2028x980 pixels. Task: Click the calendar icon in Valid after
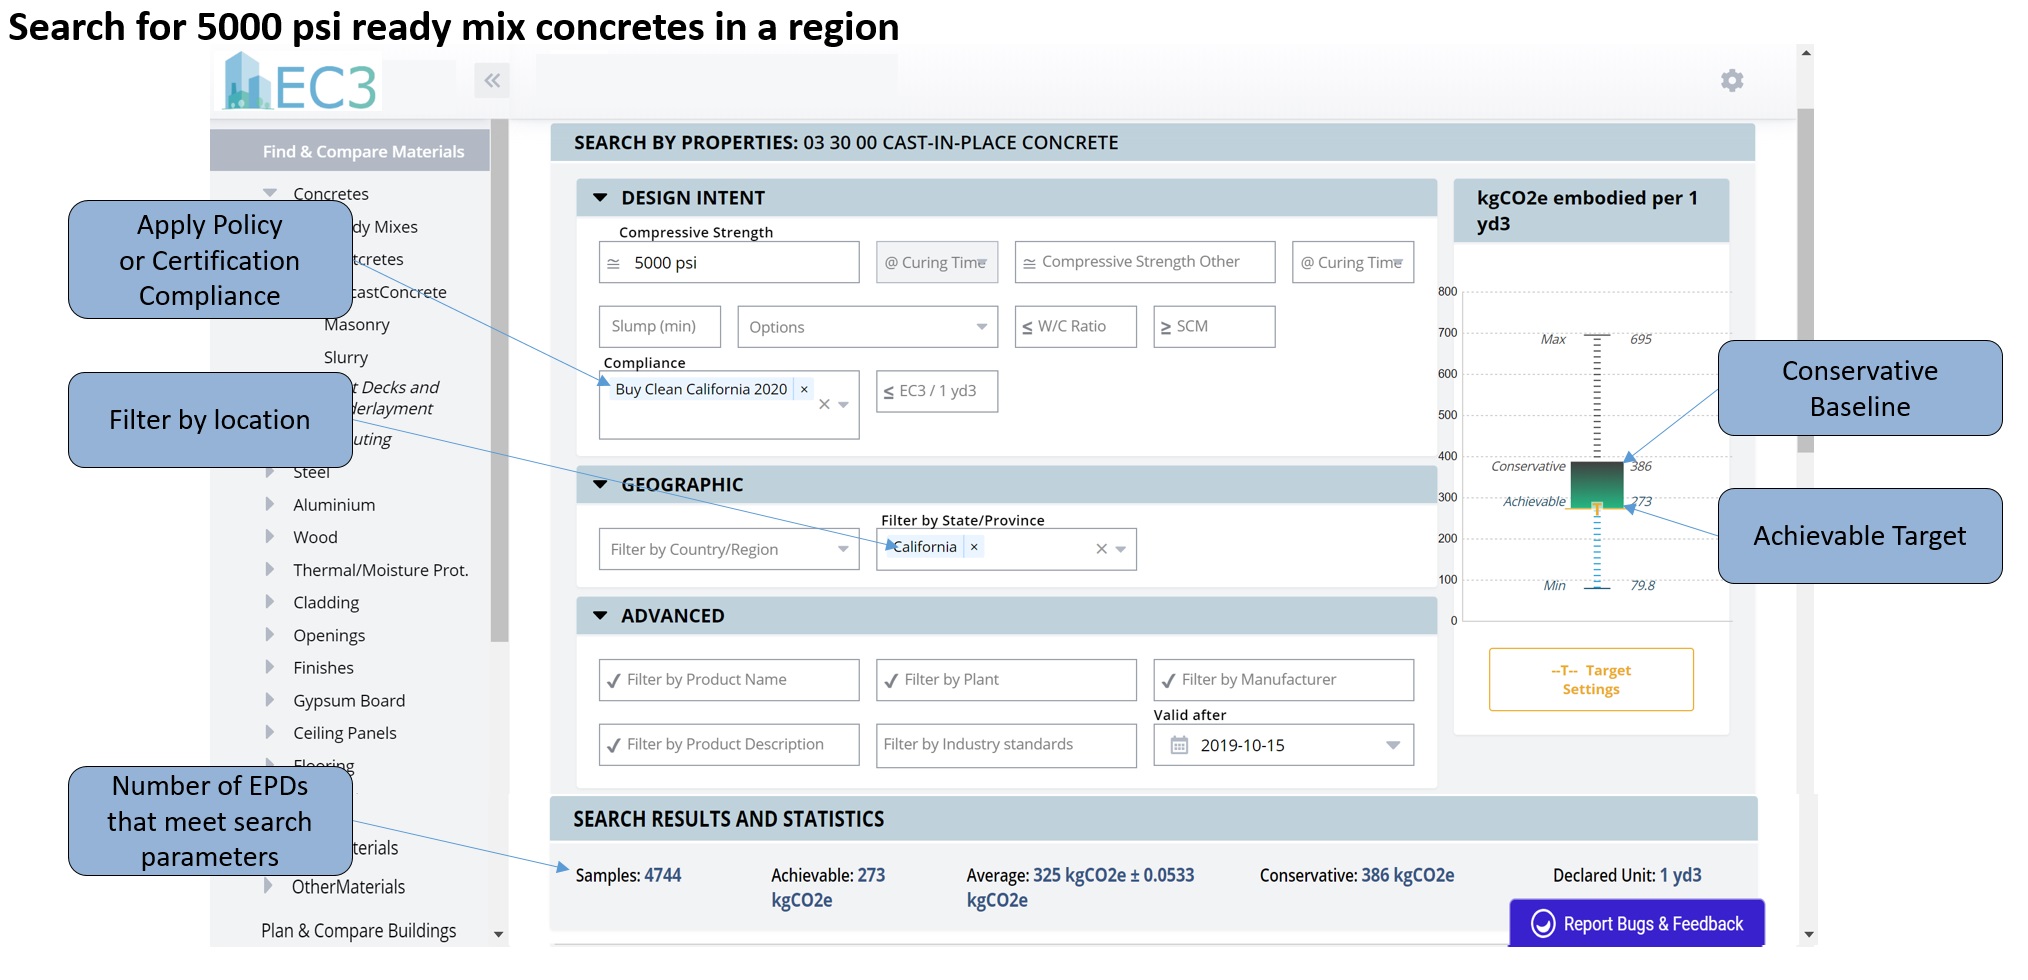[x=1179, y=745]
